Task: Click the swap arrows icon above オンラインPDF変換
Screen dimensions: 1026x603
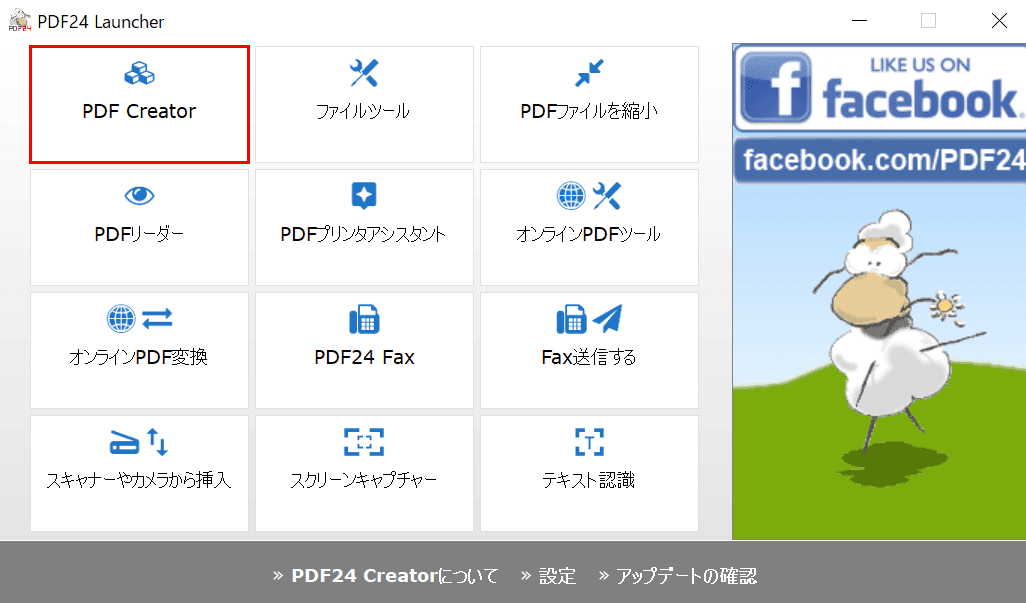Action: [157, 319]
